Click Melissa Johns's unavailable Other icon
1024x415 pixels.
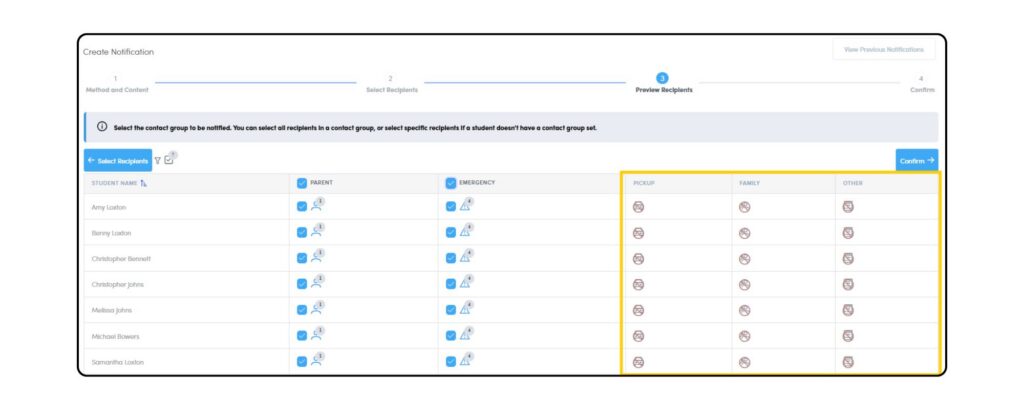848,310
